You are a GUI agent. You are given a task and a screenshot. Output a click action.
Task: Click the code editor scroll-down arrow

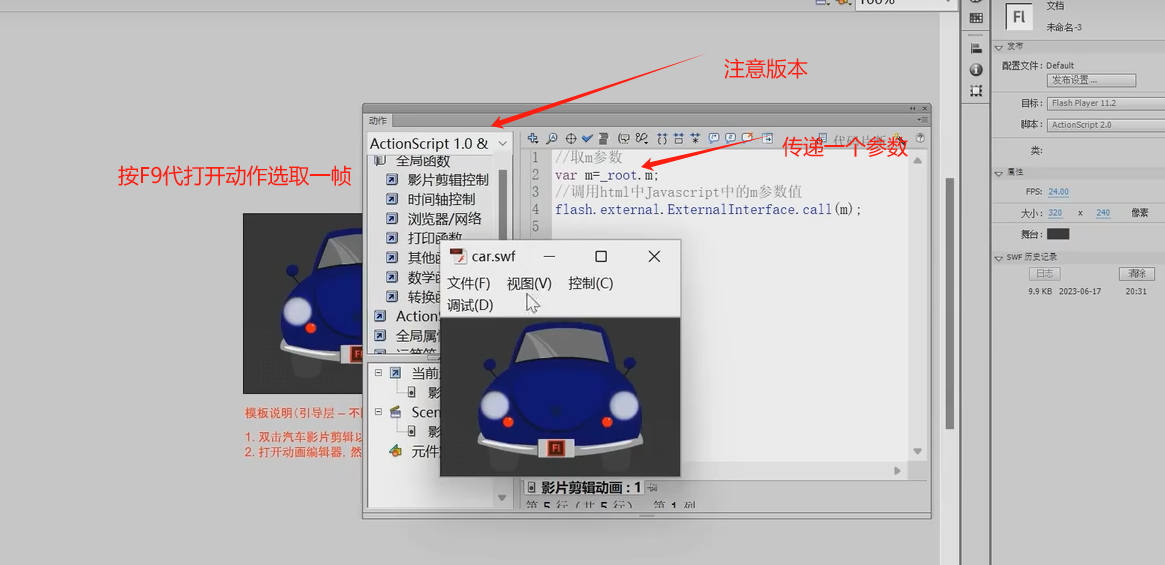(918, 451)
